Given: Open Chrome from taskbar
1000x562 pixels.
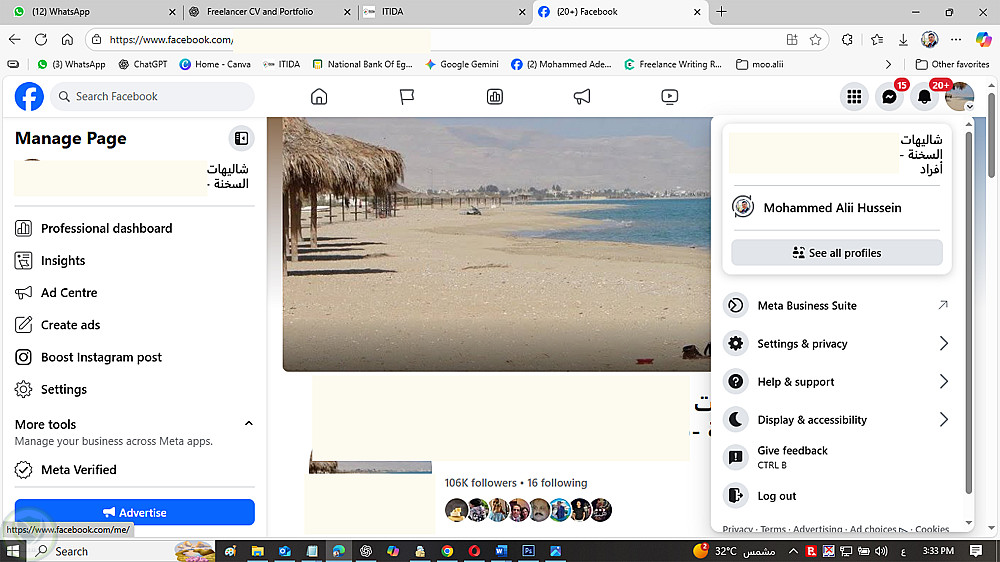Looking at the screenshot, I should pyautogui.click(x=447, y=551).
